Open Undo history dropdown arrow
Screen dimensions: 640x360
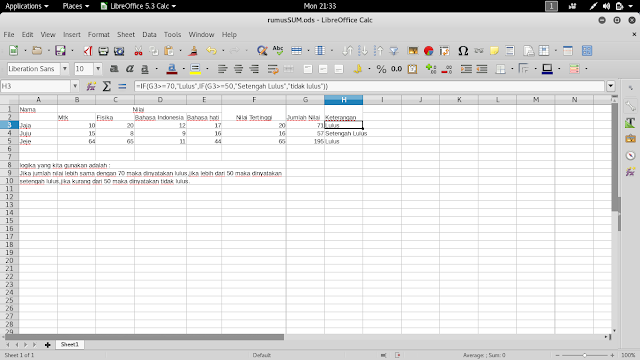click(x=223, y=51)
